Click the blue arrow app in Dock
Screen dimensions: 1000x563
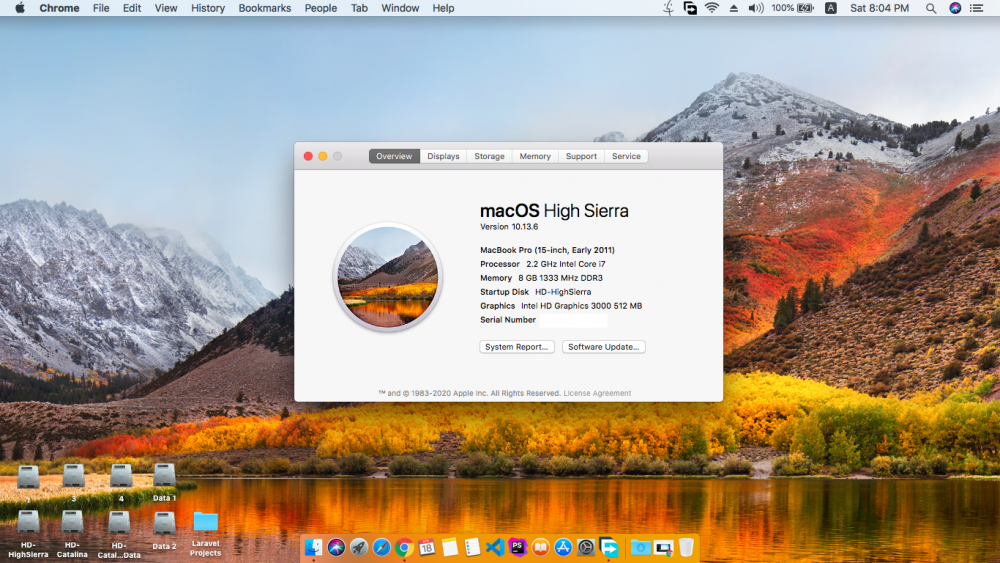[609, 547]
